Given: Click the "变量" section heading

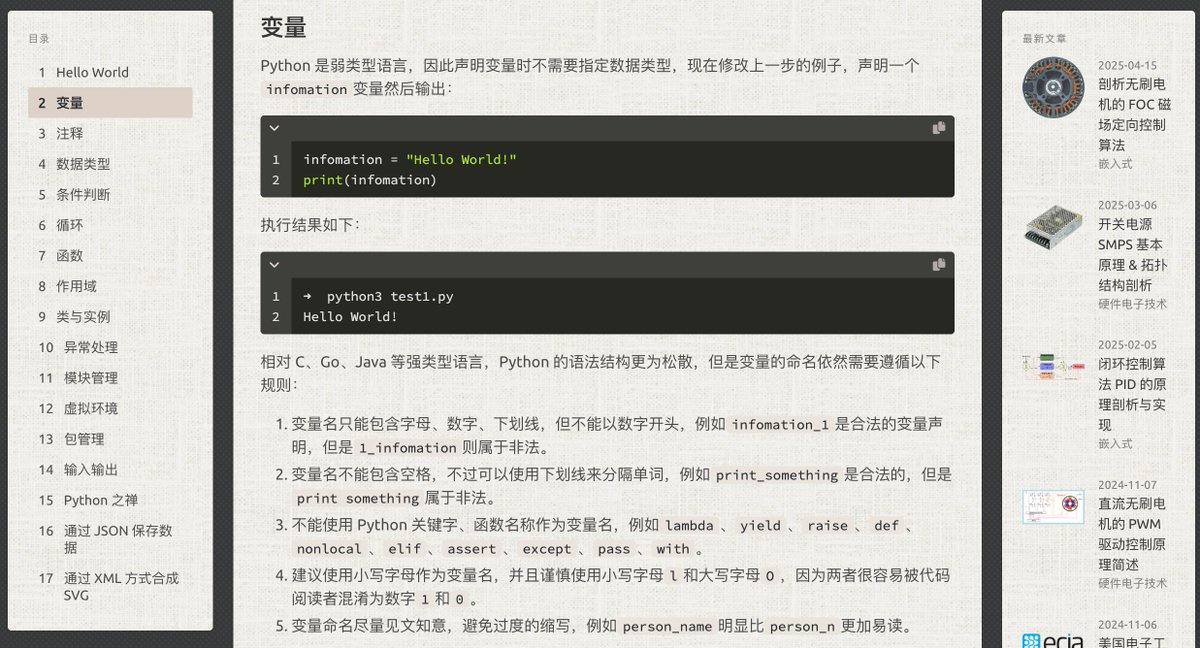Looking at the screenshot, I should coord(283,27).
